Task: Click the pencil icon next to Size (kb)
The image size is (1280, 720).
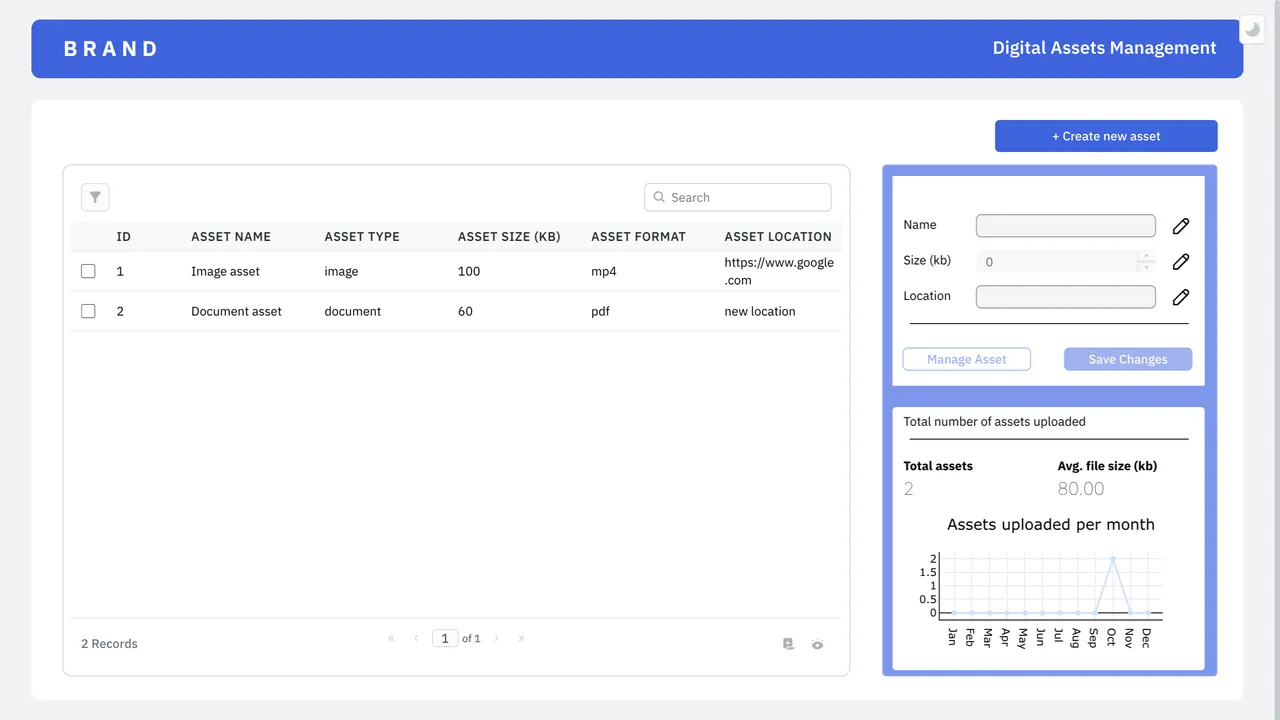Action: coord(1181,261)
